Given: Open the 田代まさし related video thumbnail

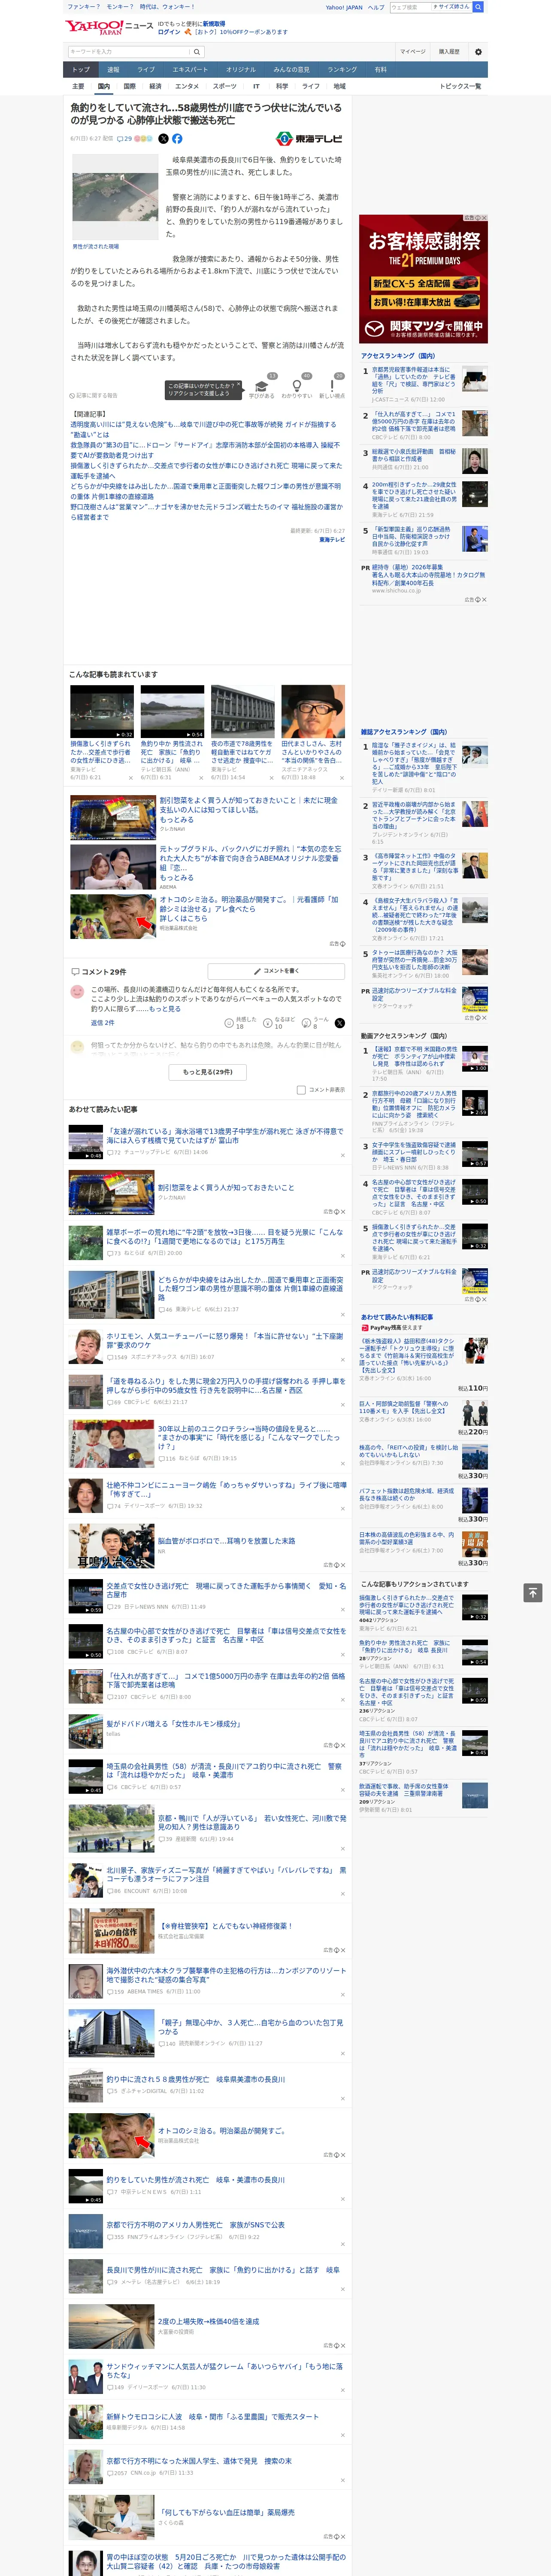Looking at the screenshot, I should (313, 712).
